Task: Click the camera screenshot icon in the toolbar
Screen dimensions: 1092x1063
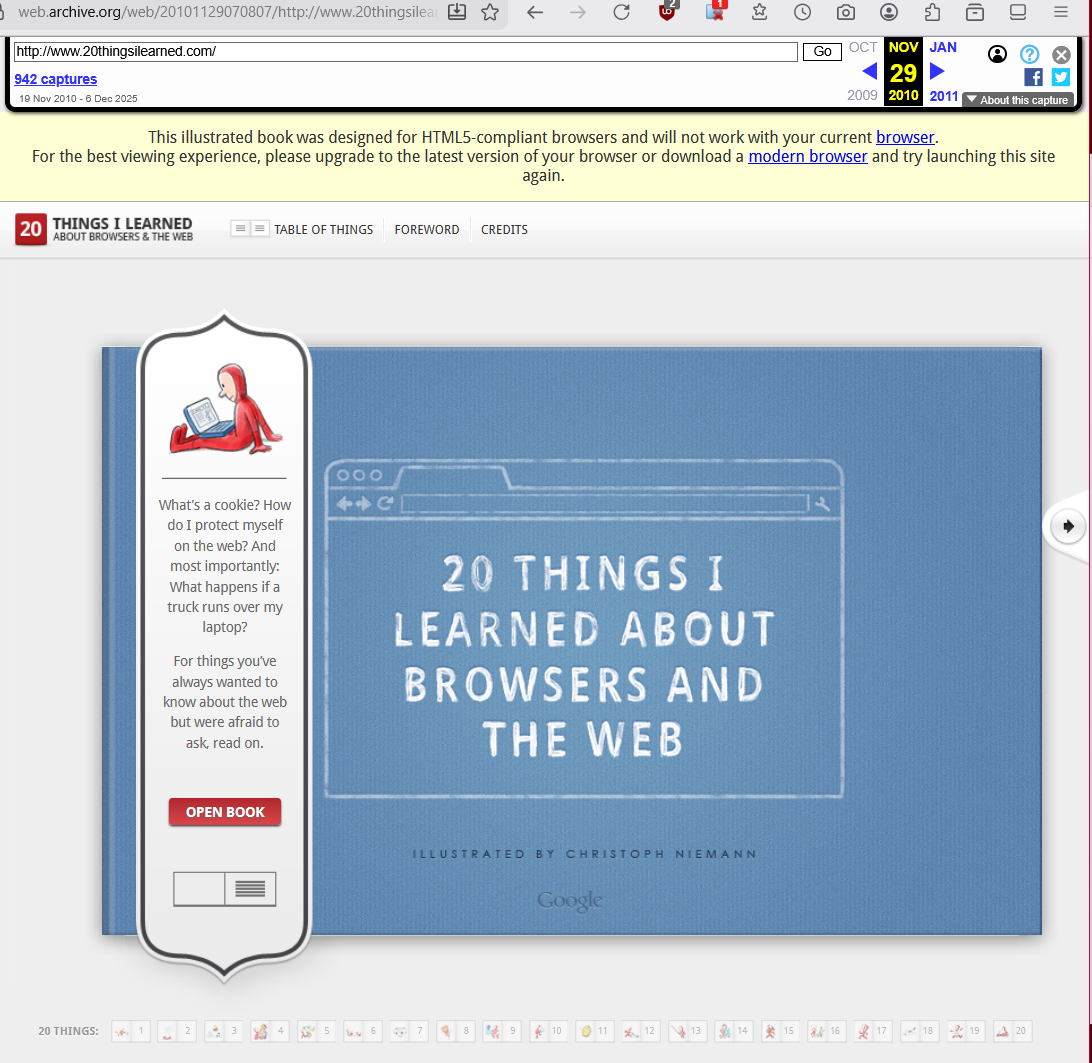Action: tap(845, 14)
